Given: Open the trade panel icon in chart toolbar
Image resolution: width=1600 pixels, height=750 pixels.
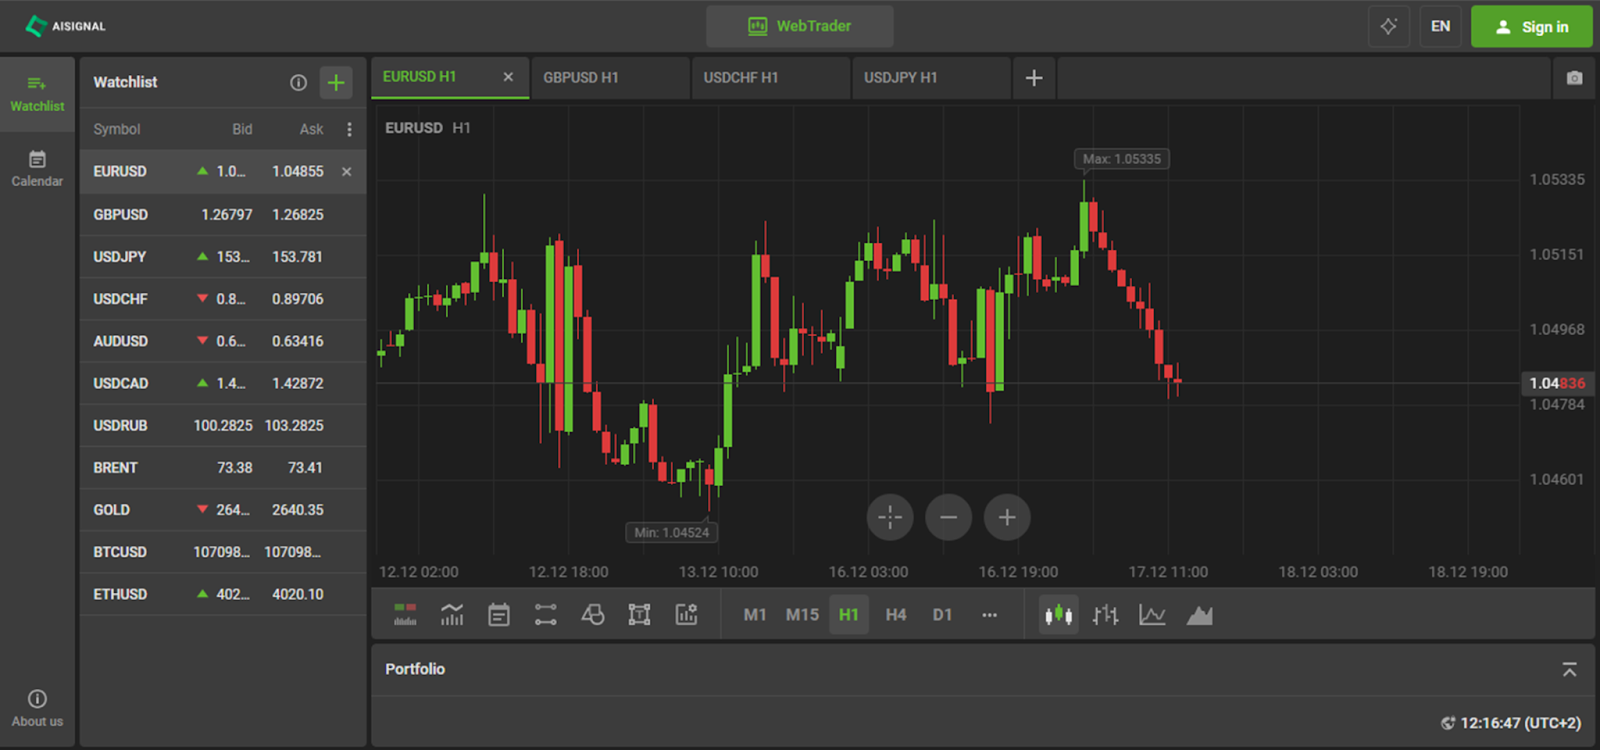Looking at the screenshot, I should pyautogui.click(x=405, y=615).
